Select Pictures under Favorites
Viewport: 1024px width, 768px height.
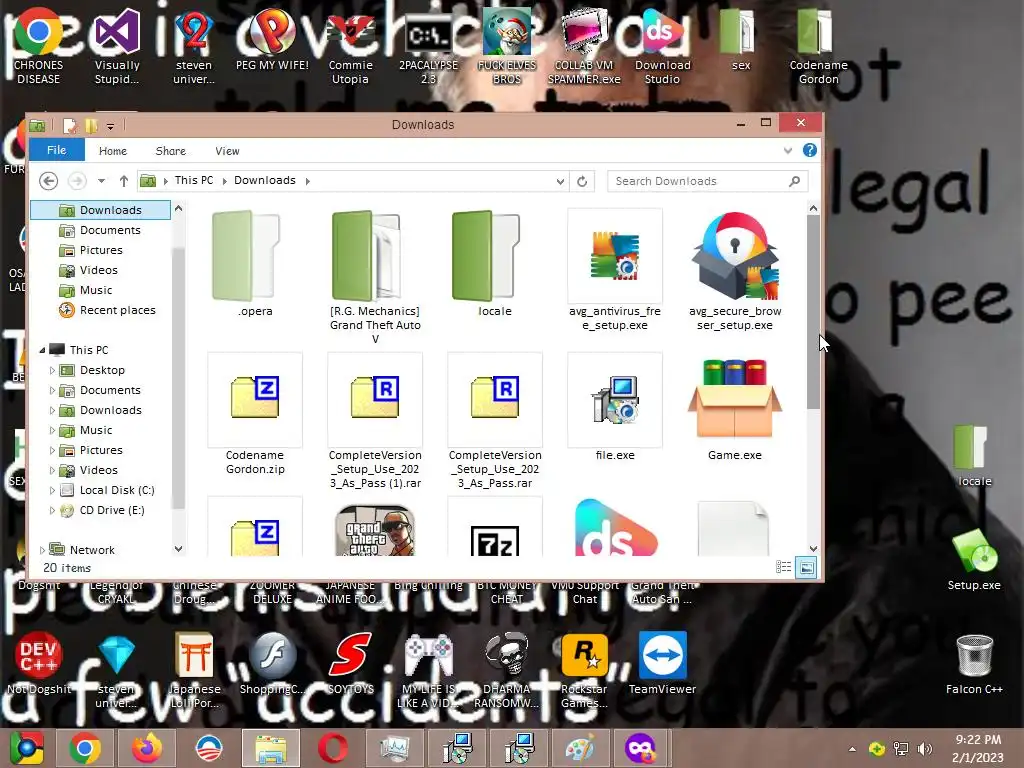coord(101,250)
